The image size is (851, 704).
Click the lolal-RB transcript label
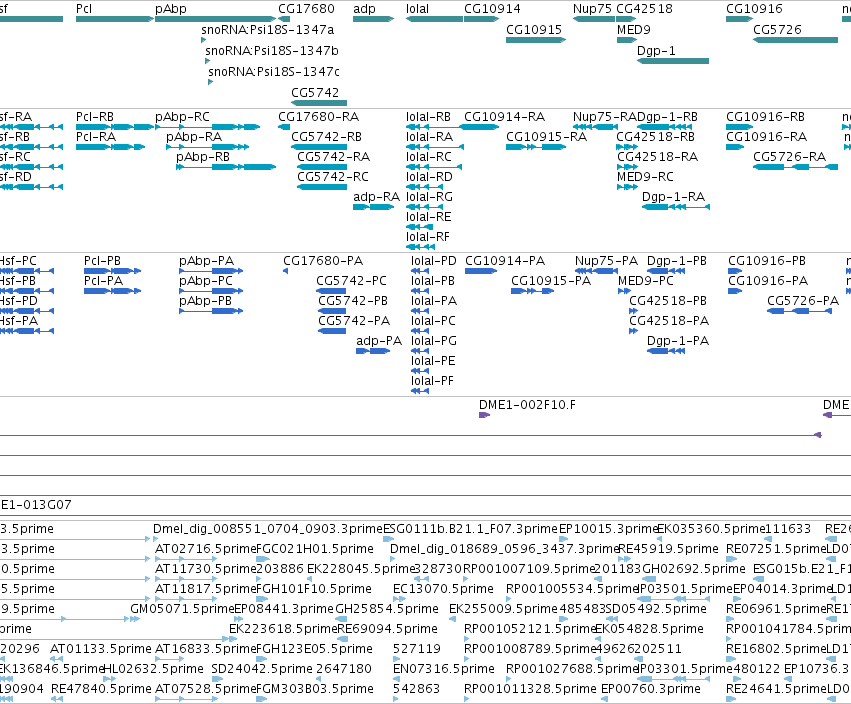[x=428, y=117]
